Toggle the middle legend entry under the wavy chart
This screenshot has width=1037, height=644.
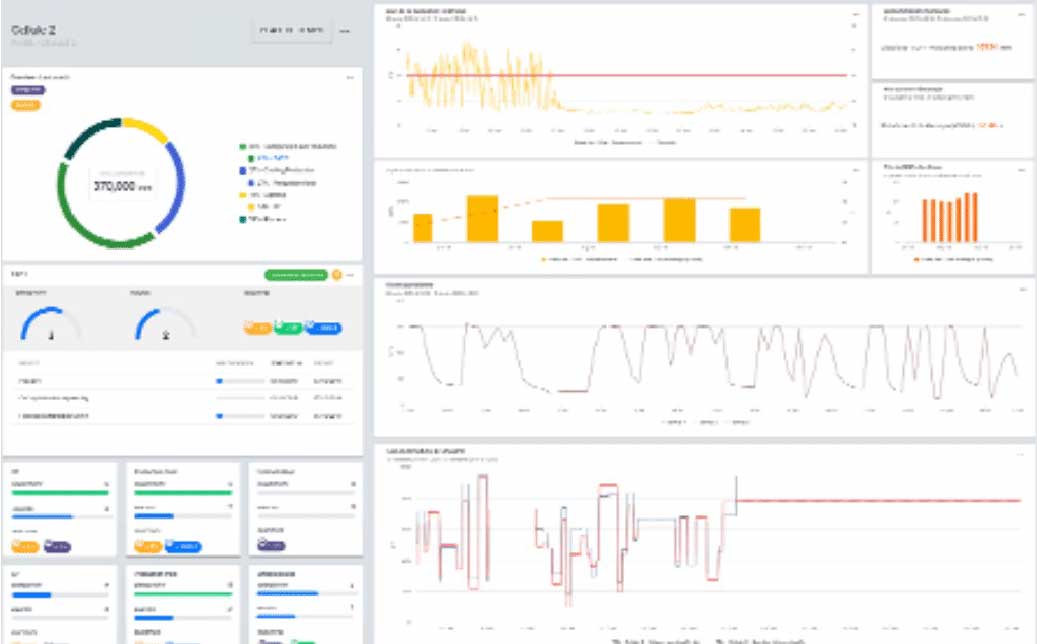click(x=706, y=422)
